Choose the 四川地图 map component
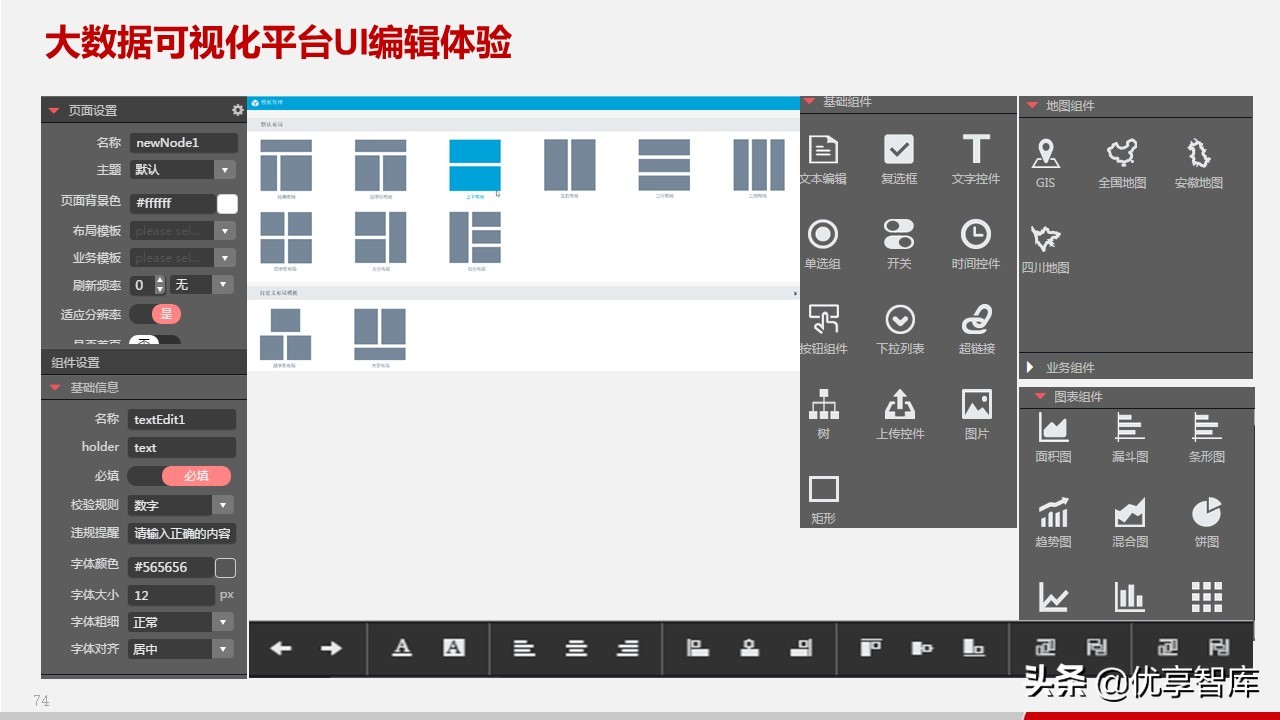The image size is (1280, 720). (x=1045, y=248)
